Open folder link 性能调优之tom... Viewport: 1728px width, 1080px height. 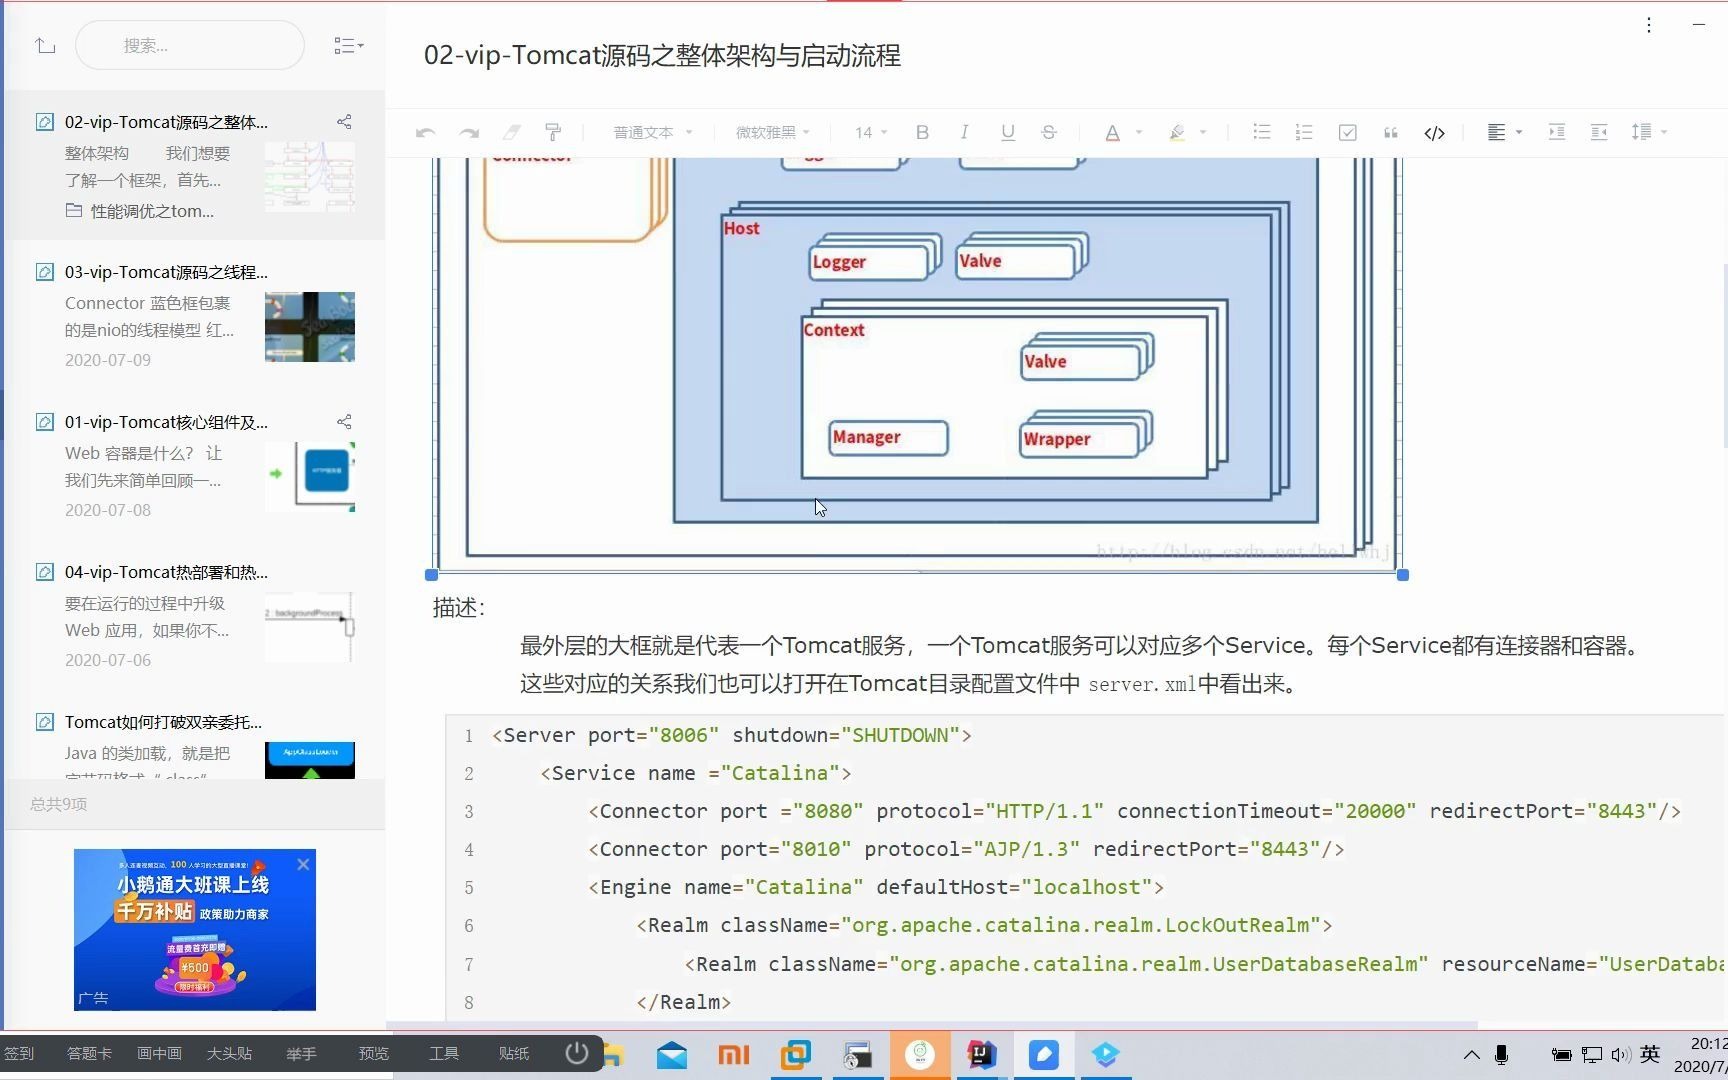coord(140,211)
